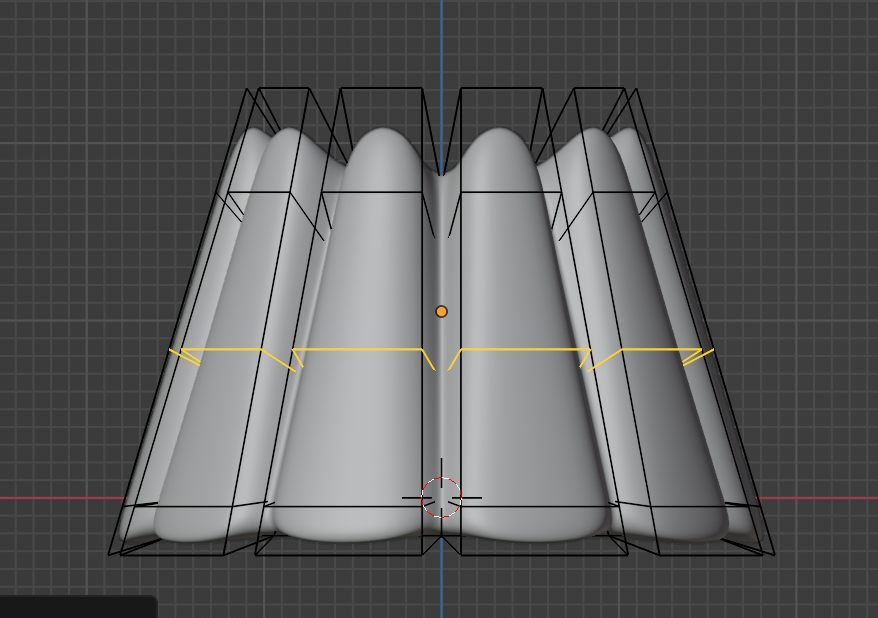Click the red X axis line left of mesh
Viewport: 878px width, 618px height.
(50, 498)
